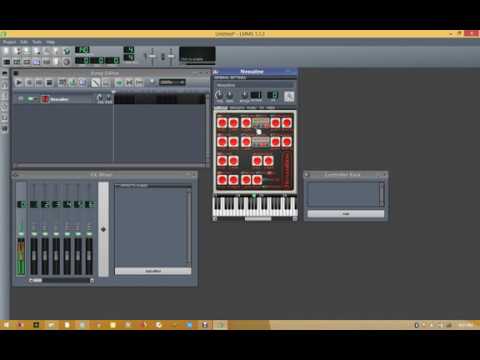Toggle the Effects Chain enable checkbox

pyautogui.click(x=117, y=186)
